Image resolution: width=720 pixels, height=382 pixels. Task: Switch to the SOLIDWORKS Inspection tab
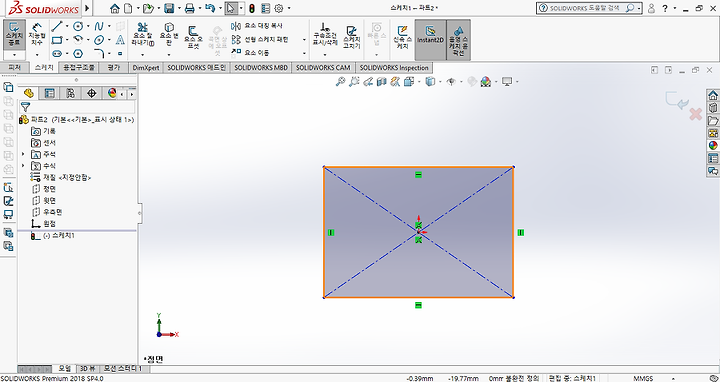(x=394, y=67)
